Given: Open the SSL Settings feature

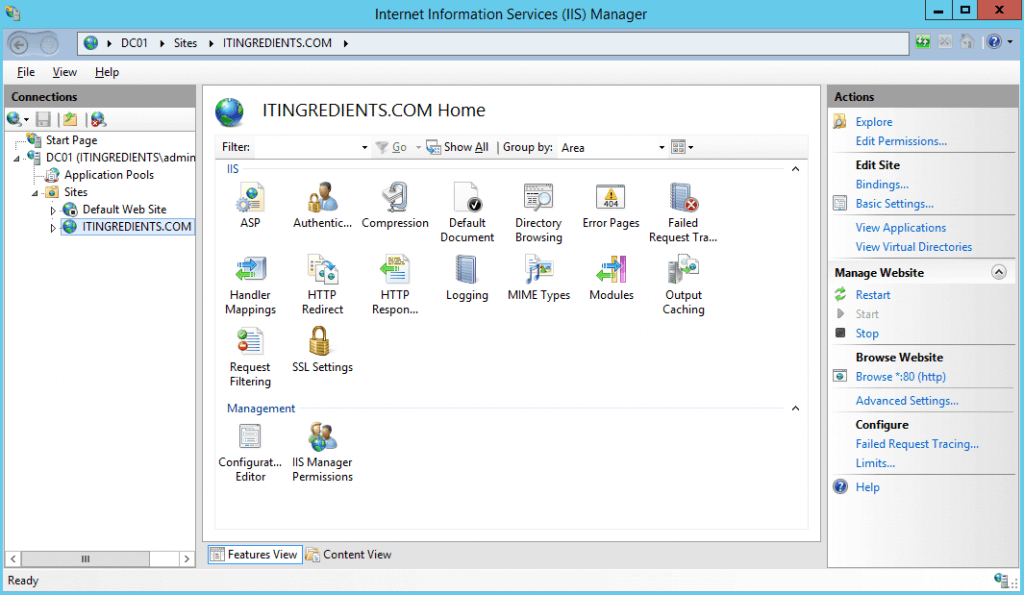Looking at the screenshot, I should coord(322,350).
